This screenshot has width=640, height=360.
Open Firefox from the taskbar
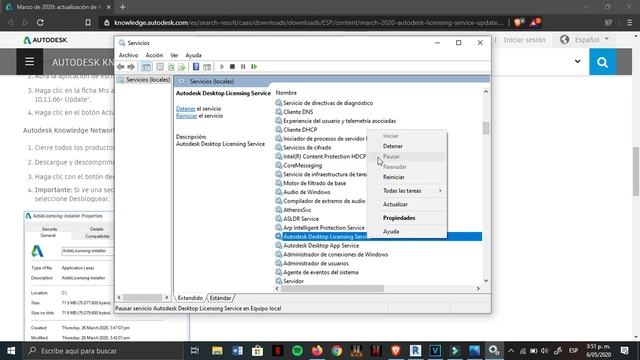point(317,351)
